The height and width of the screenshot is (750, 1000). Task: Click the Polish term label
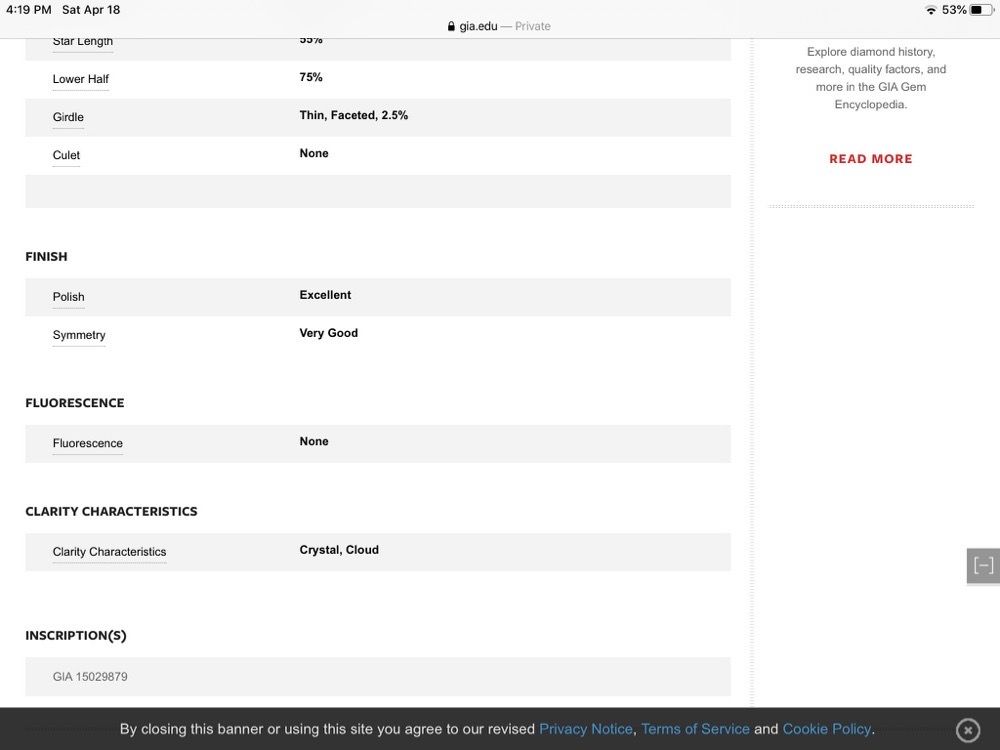(69, 297)
